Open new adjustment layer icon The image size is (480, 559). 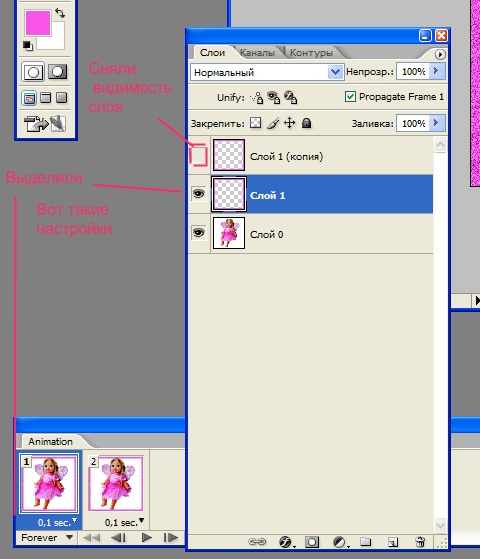point(341,542)
